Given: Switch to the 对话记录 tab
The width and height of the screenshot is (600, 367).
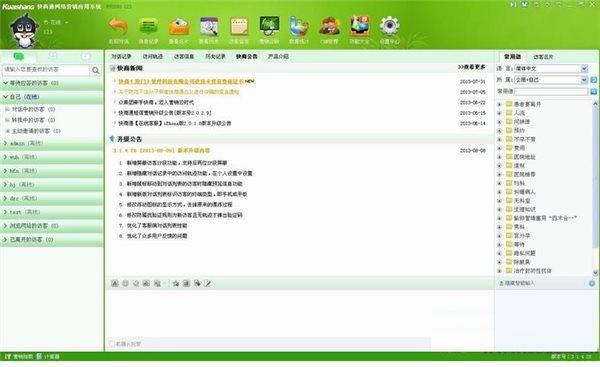Looking at the screenshot, I should pyautogui.click(x=121, y=56).
